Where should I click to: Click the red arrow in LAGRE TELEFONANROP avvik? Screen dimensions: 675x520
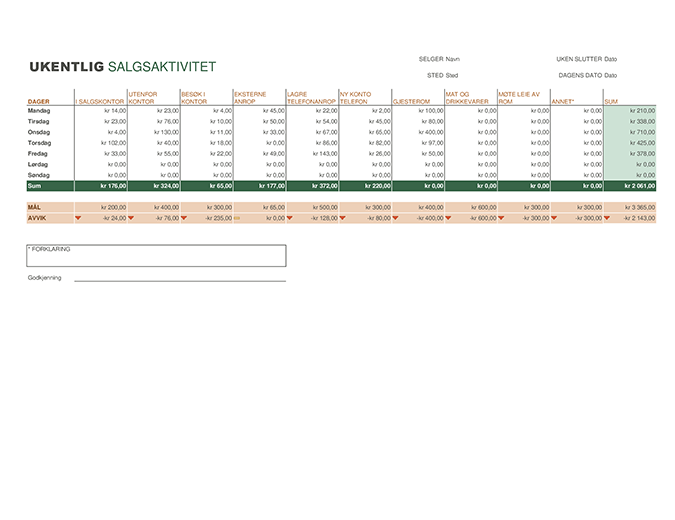click(x=290, y=218)
